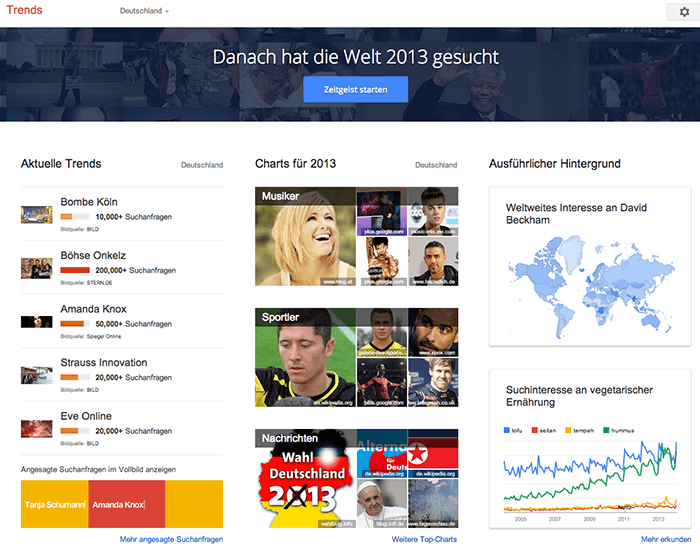Click the Eve Online thumbnail image
Viewport: 700px width, 546px height.
37,429
